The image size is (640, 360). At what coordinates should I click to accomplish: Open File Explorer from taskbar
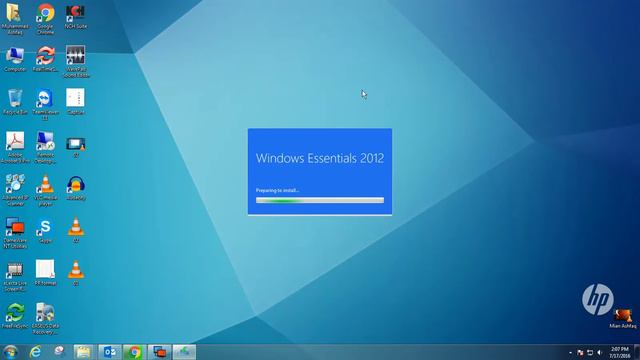tap(84, 352)
